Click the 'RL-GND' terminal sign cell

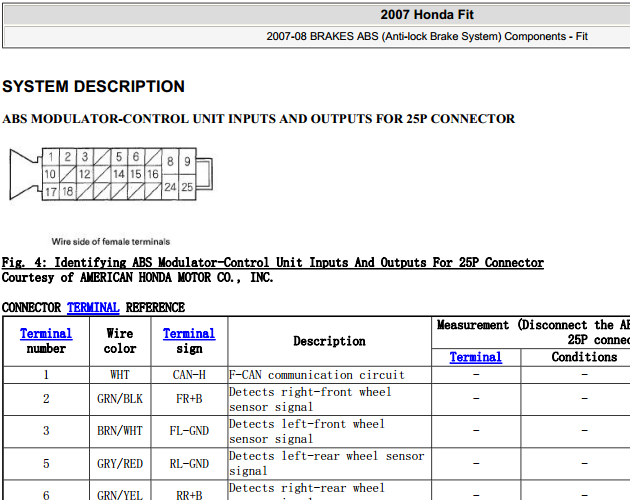189,463
